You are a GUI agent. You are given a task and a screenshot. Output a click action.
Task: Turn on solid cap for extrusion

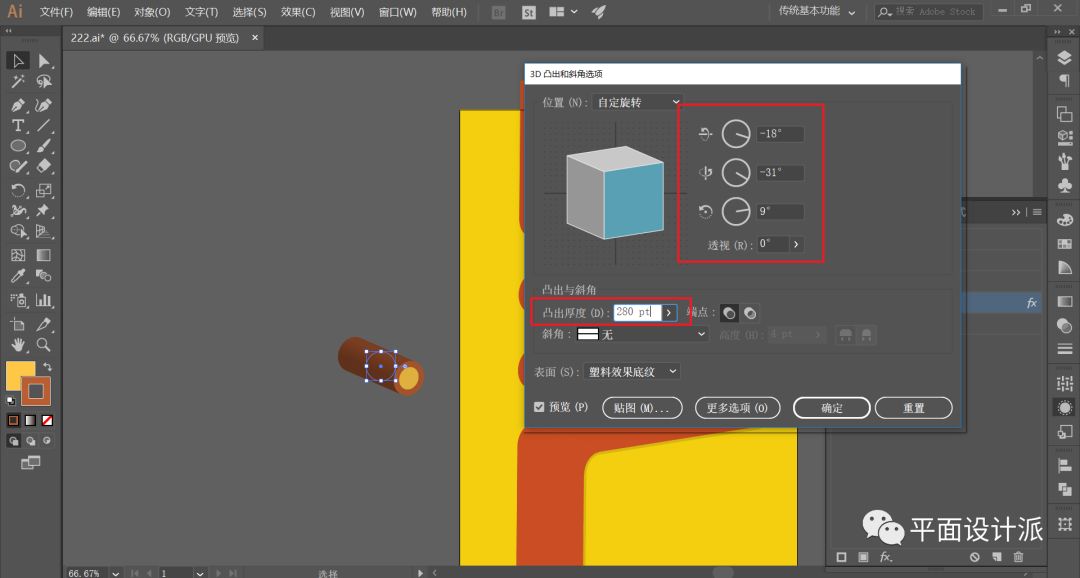[729, 313]
